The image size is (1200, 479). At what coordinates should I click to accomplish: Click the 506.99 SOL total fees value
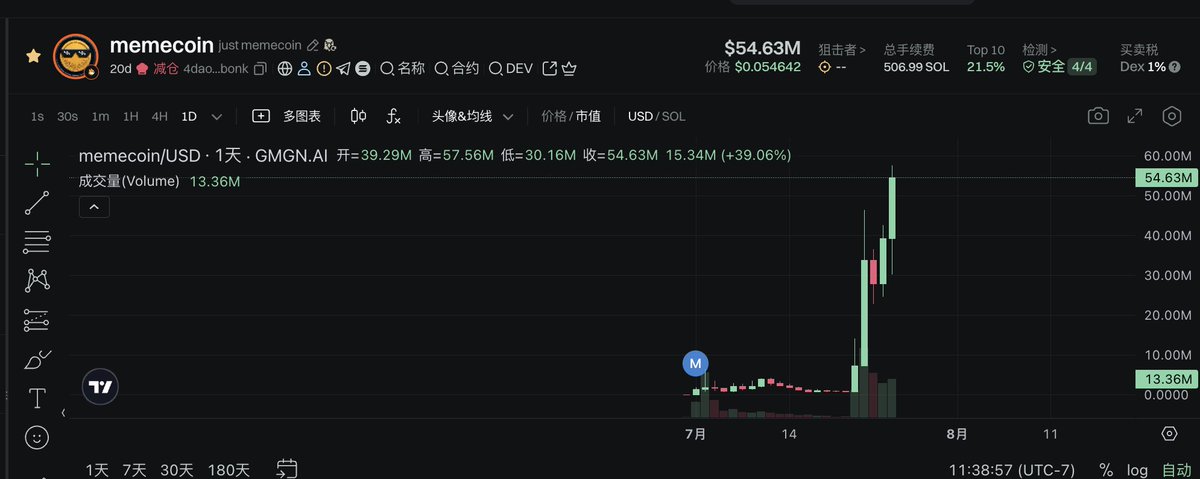click(x=917, y=67)
